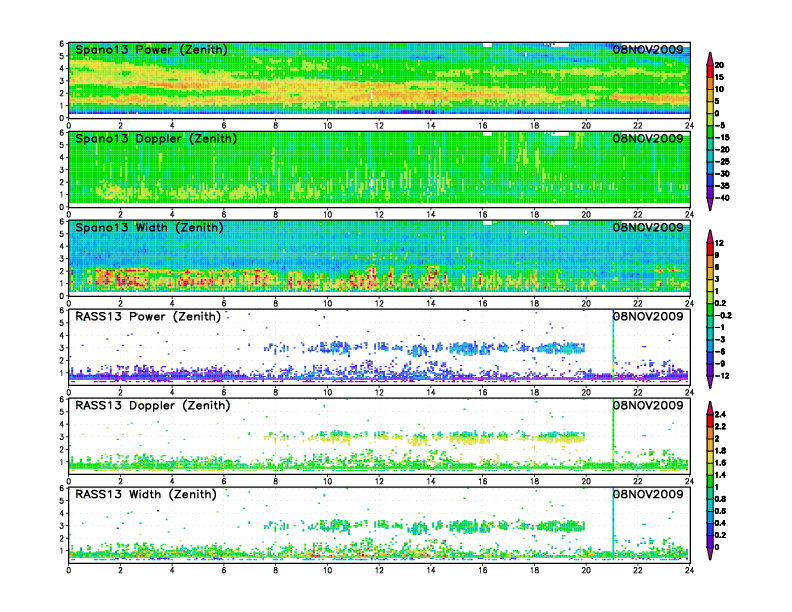Viewport: 792px width, 612px height.
Task: Click the '15' label on the top colorbar
Action: click(x=719, y=77)
